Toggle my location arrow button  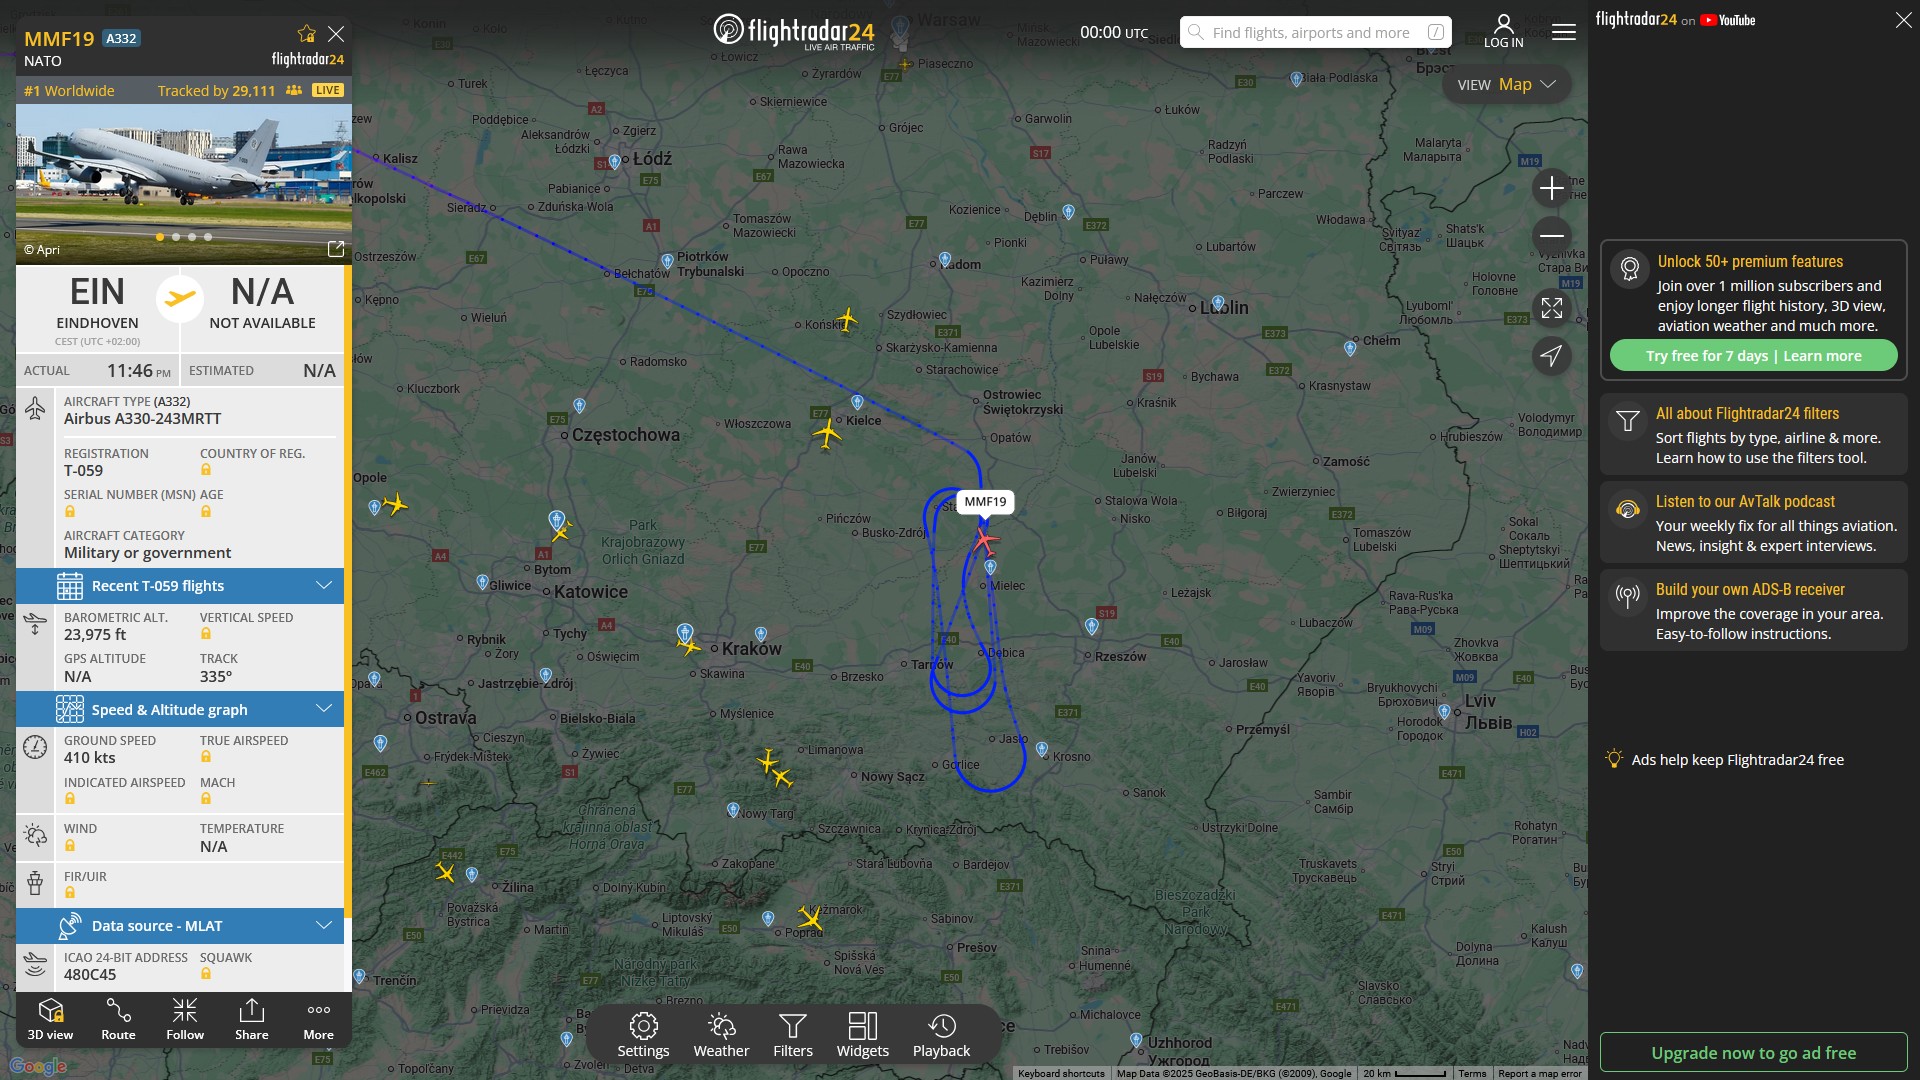(1552, 356)
